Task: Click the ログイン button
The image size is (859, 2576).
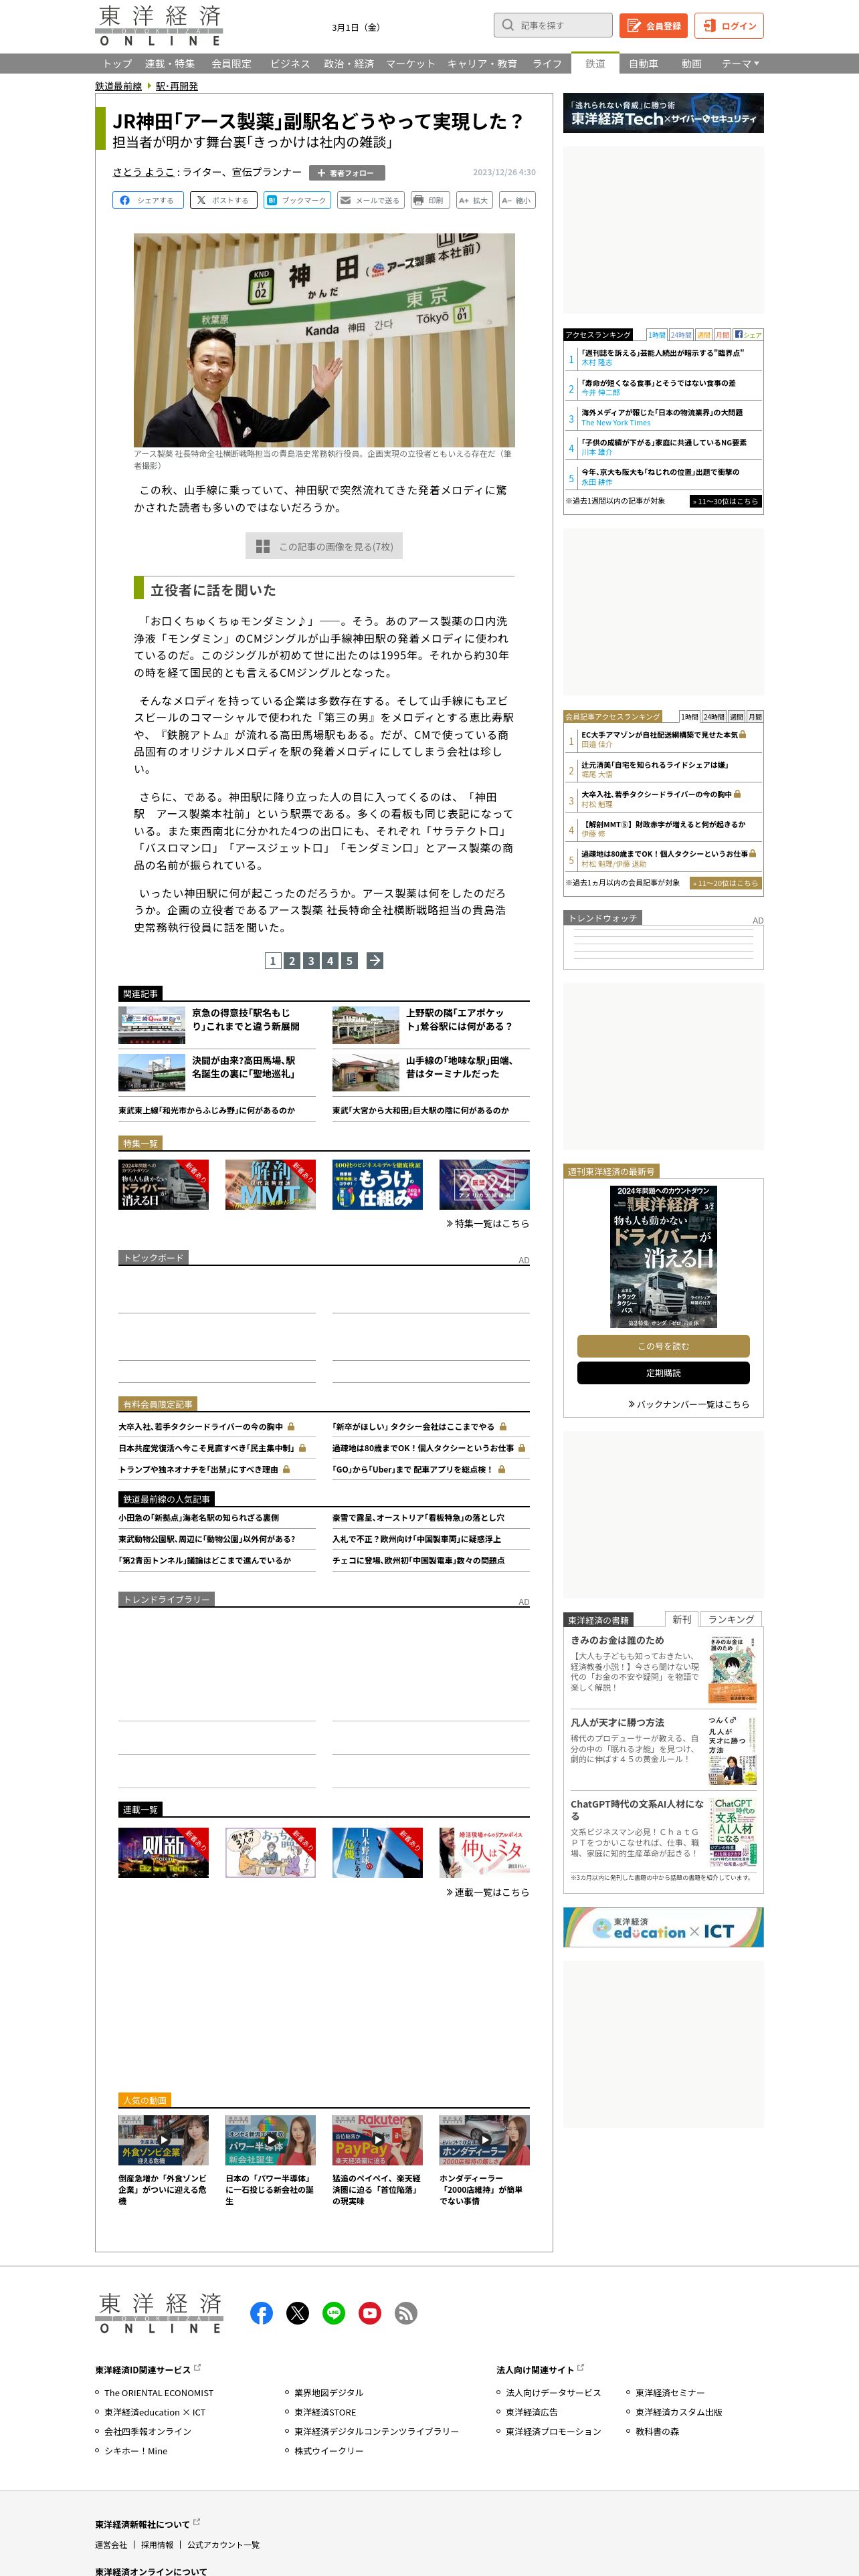Action: pos(729,25)
